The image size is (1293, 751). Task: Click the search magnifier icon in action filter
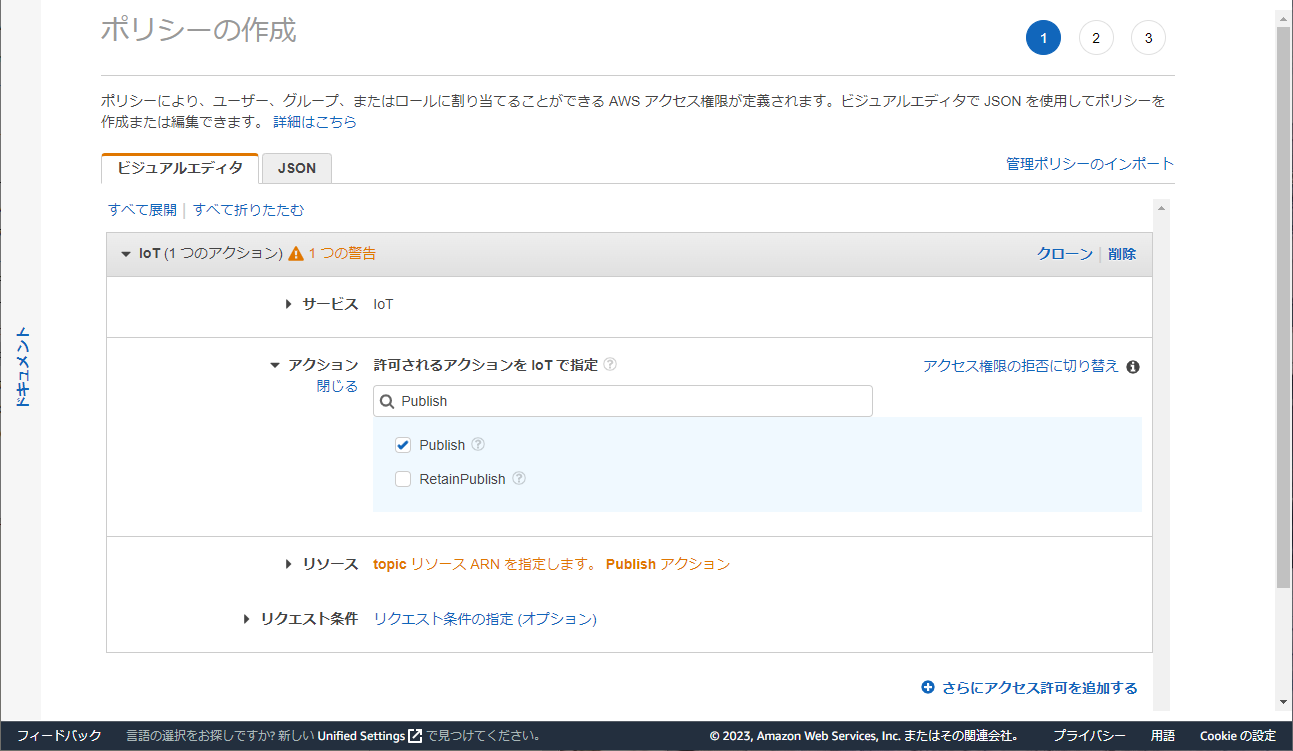pyautogui.click(x=388, y=401)
